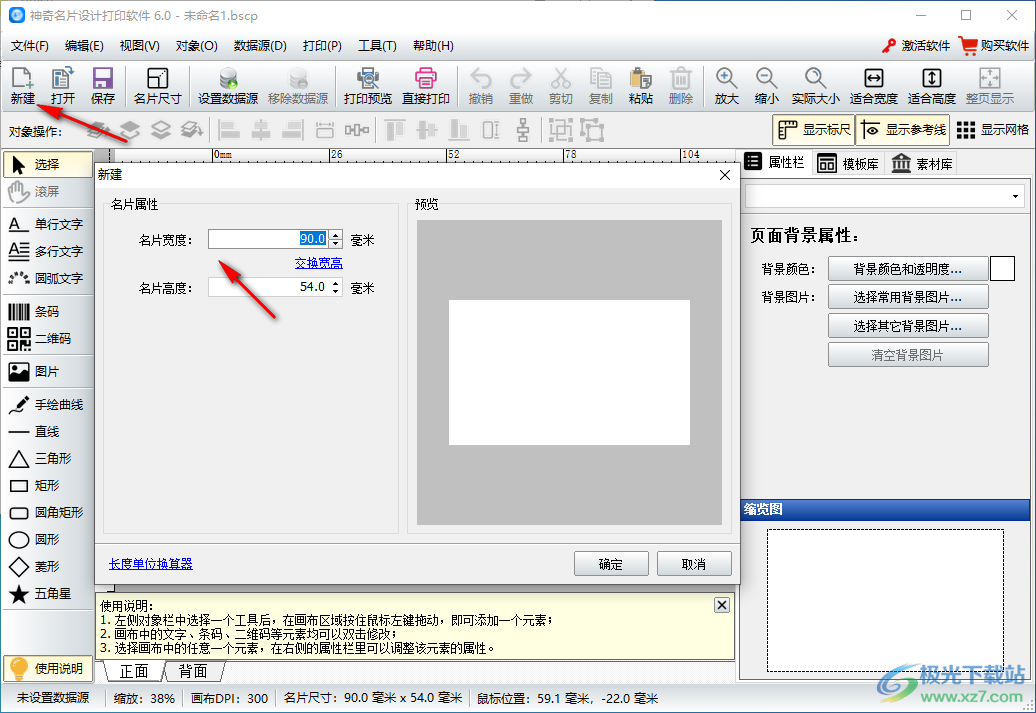Click the white background color swatch
The height and width of the screenshot is (713, 1036).
[1002, 269]
